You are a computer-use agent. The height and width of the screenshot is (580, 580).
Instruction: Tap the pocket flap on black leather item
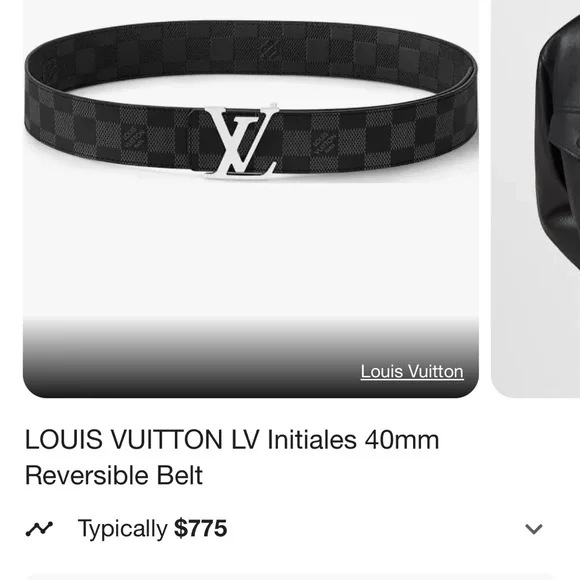click(564, 131)
